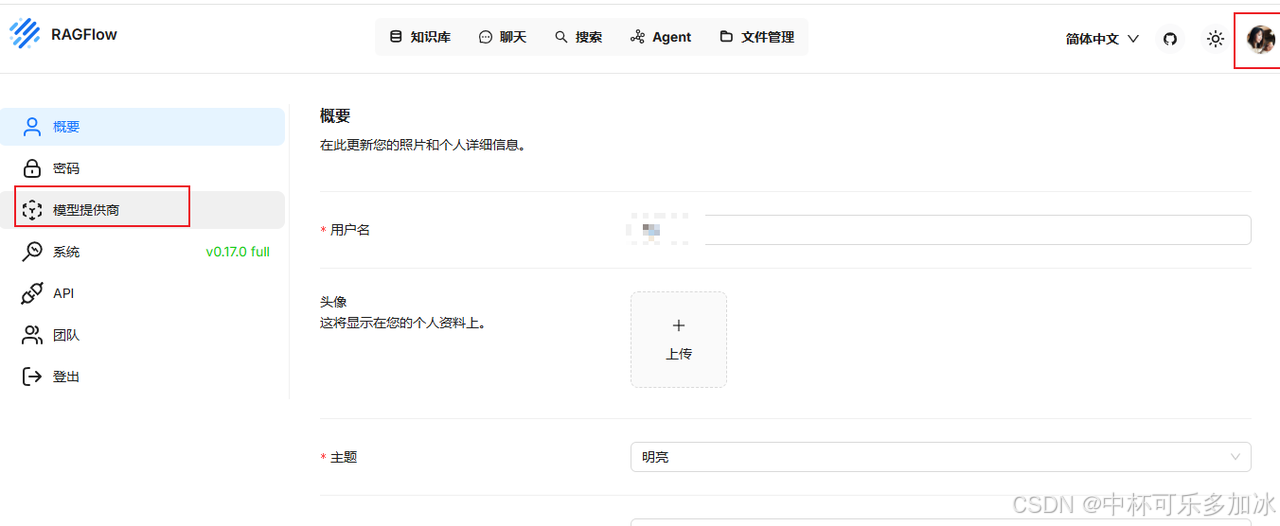1280x526 pixels.
Task: Click the partially visible field below 主题
Action: (941, 522)
